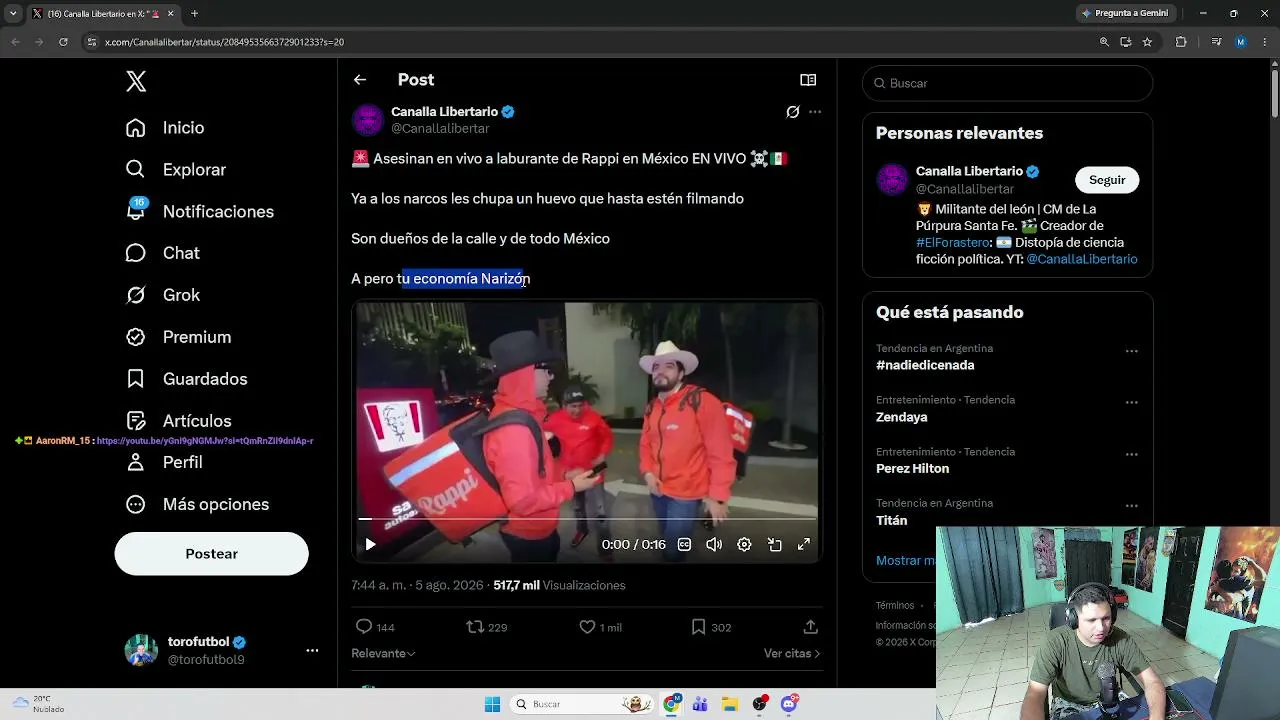The height and width of the screenshot is (720, 1280).
Task: Open the Chrome profile M avatar
Action: (1241, 42)
